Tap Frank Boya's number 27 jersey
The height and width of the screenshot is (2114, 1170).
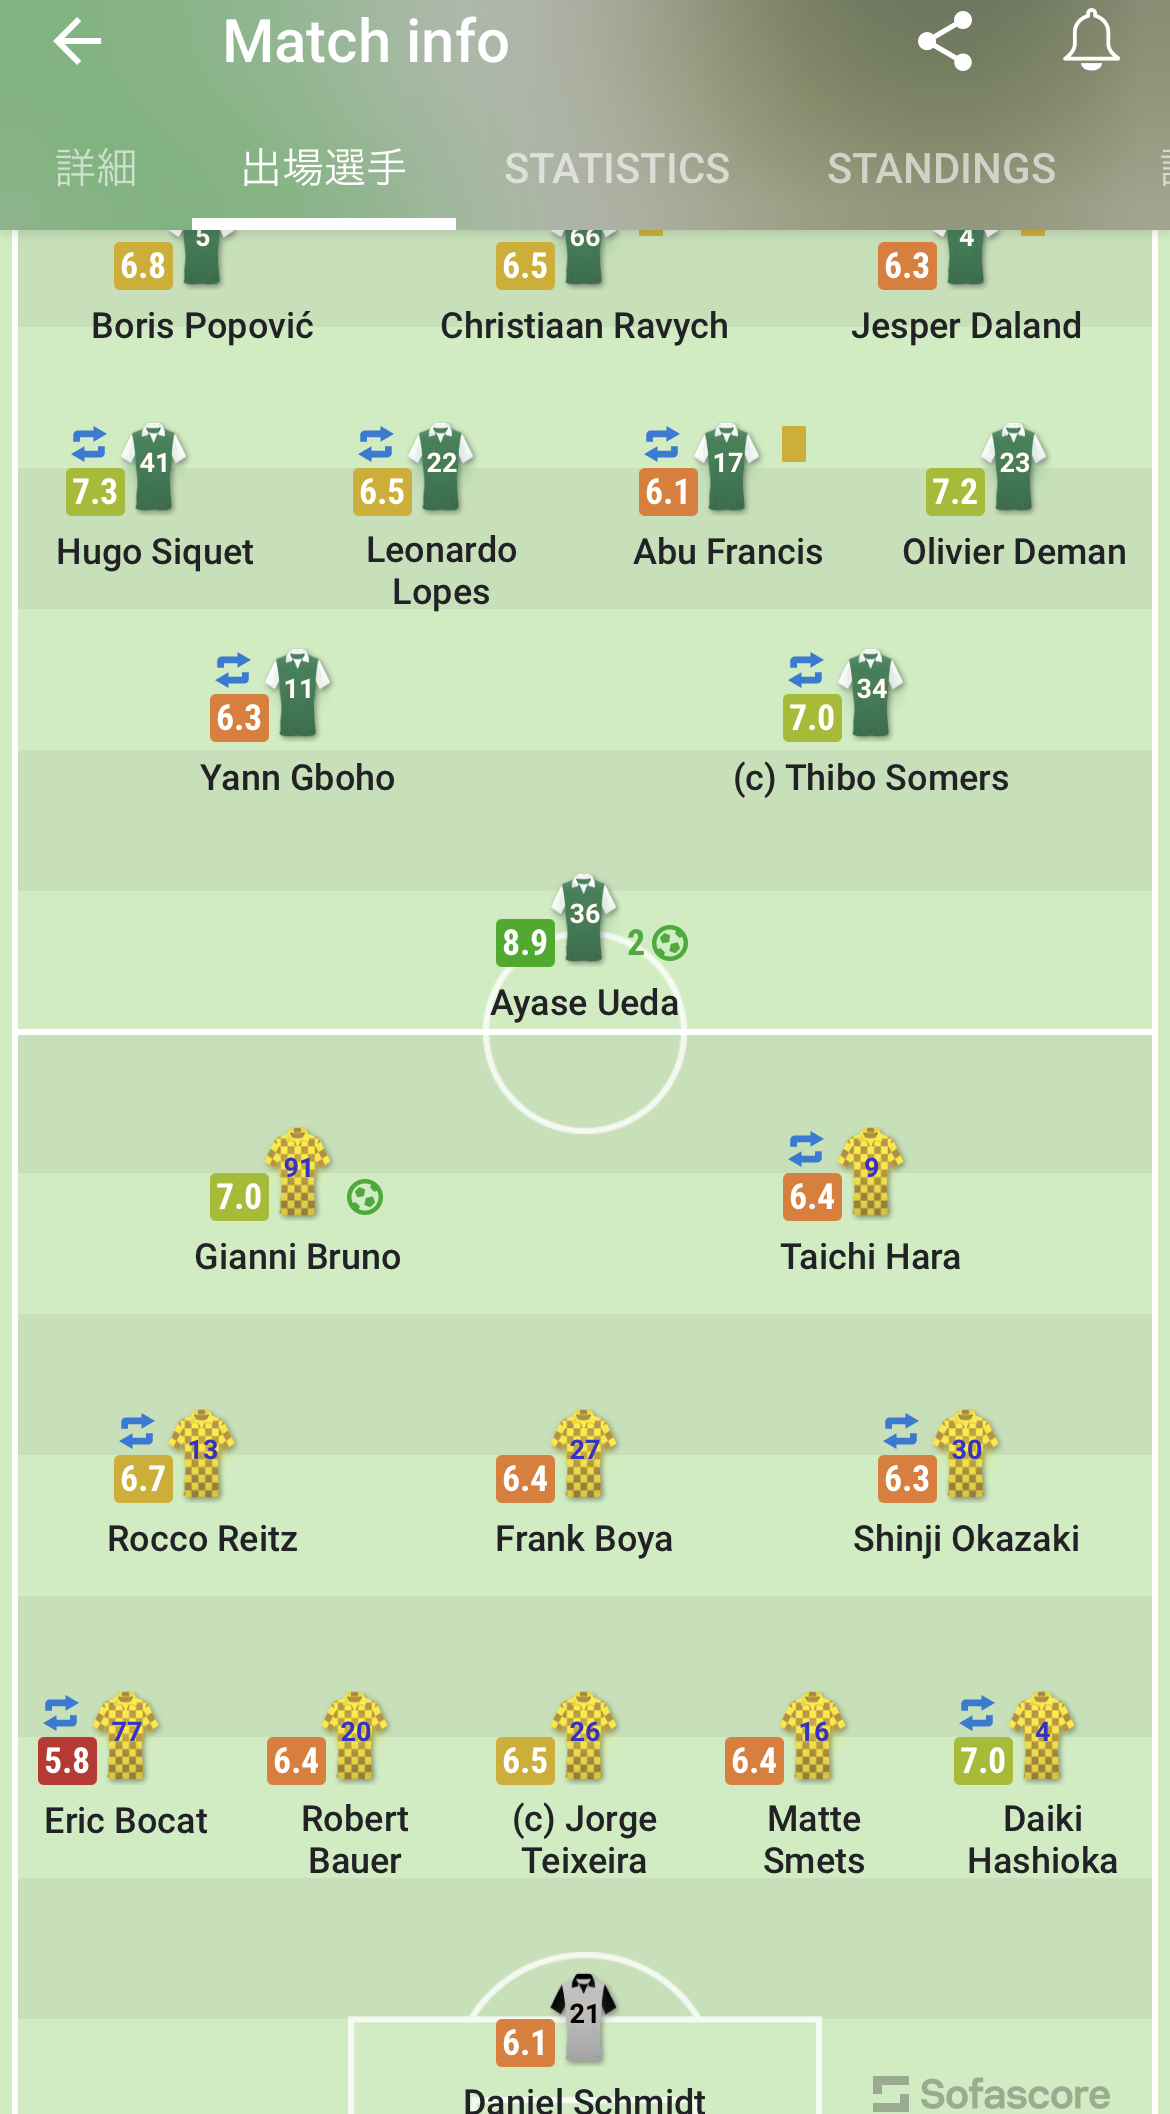point(584,1454)
